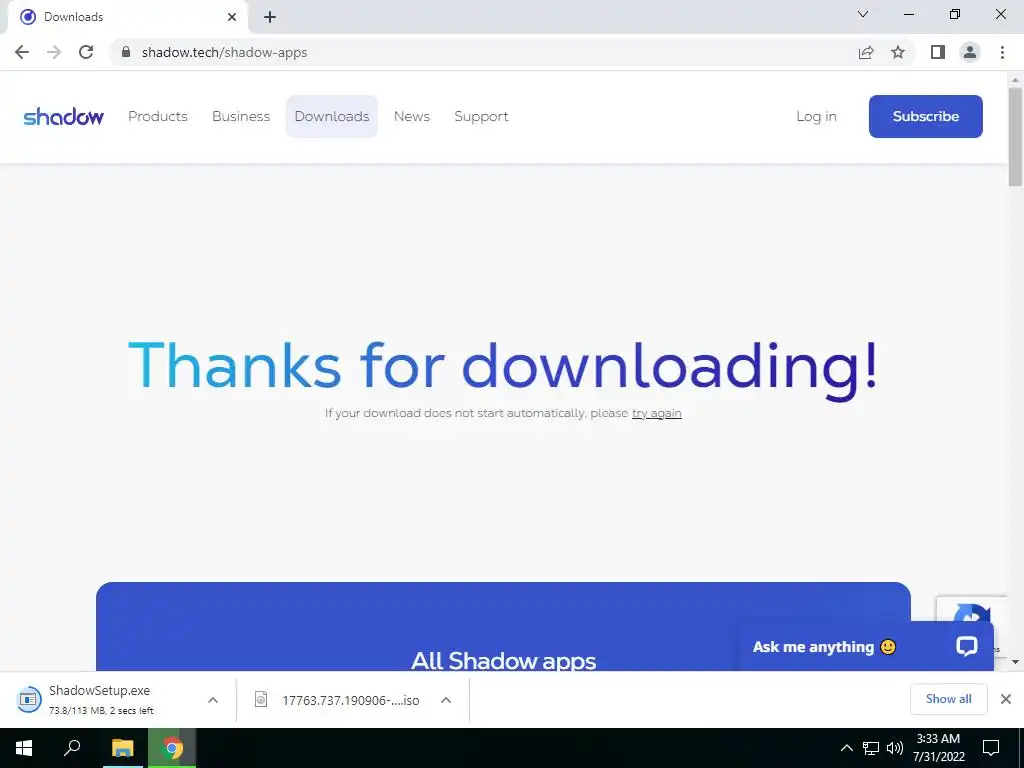
Task: Open the taskbar clock and date
Action: pos(938,748)
